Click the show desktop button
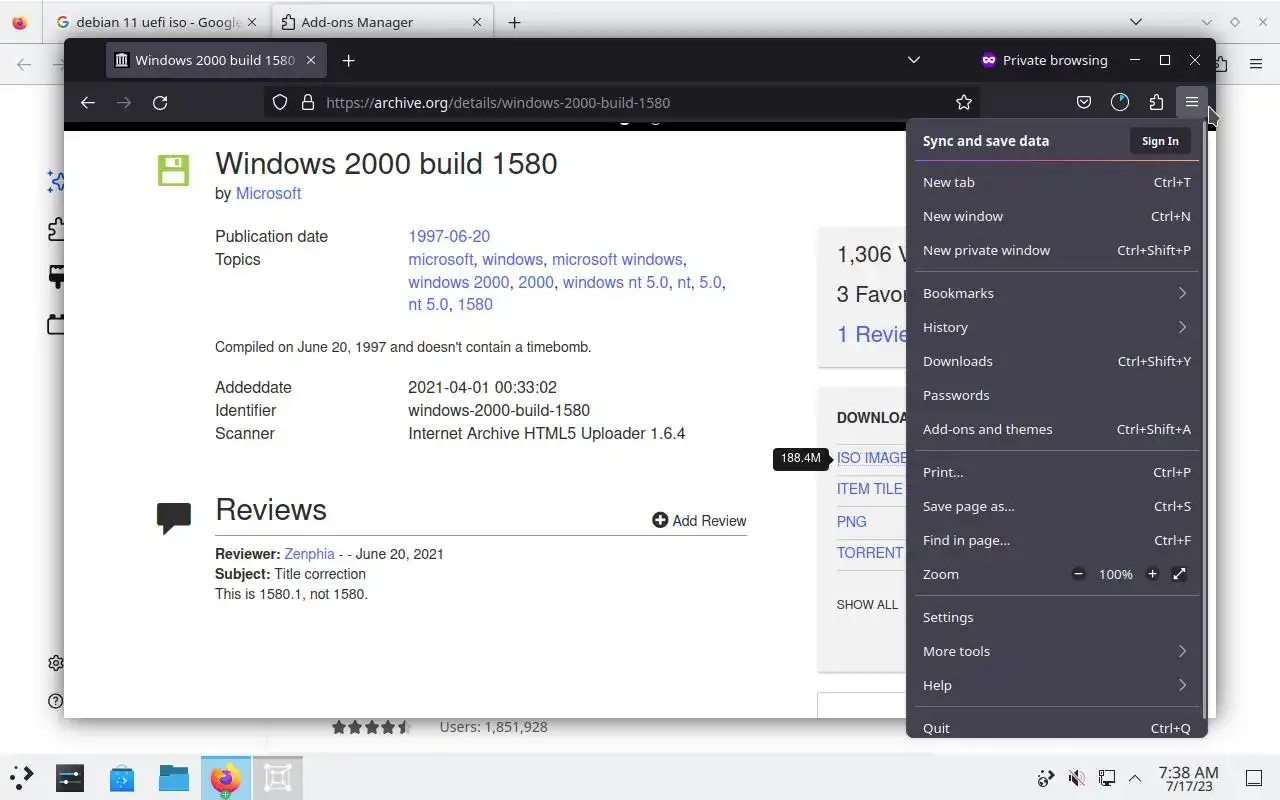1280x800 pixels. [x=1254, y=778]
